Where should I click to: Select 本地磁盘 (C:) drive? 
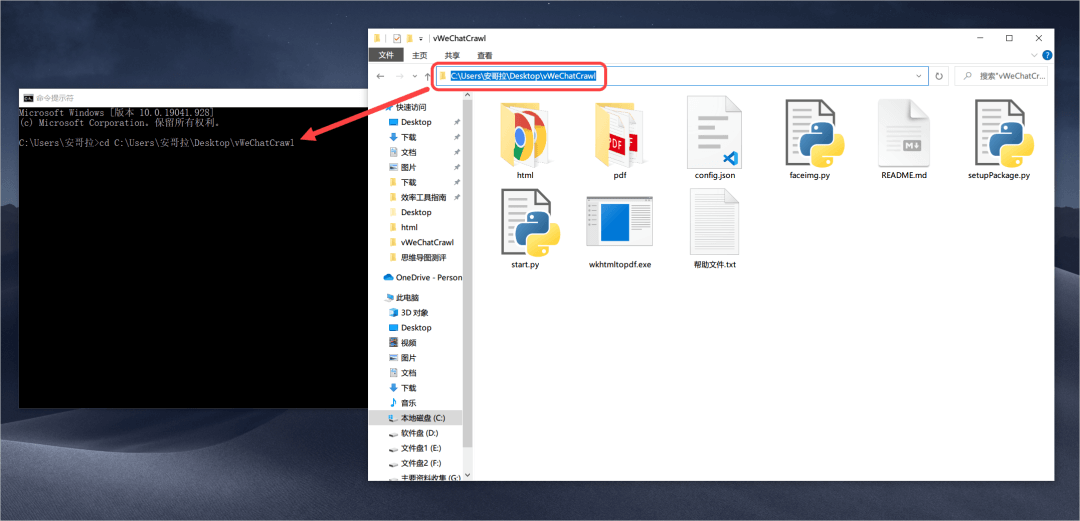(417, 418)
